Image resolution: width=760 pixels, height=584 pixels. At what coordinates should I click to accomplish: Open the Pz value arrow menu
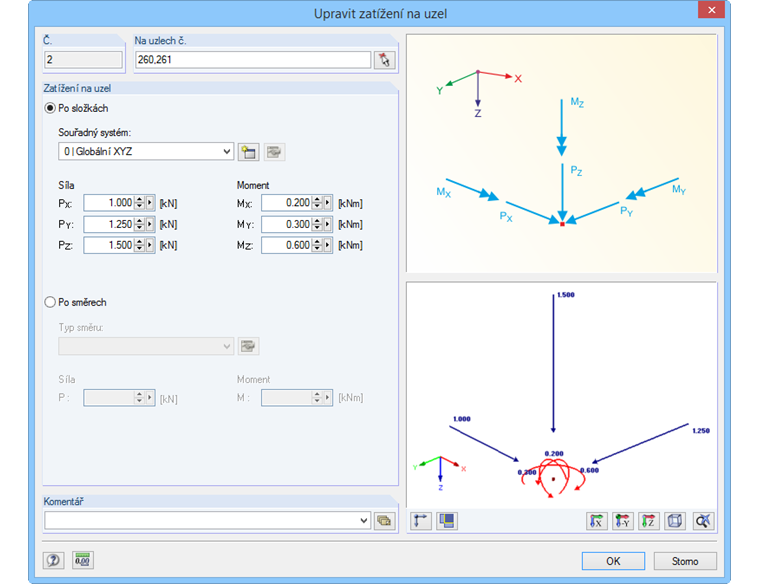click(150, 245)
